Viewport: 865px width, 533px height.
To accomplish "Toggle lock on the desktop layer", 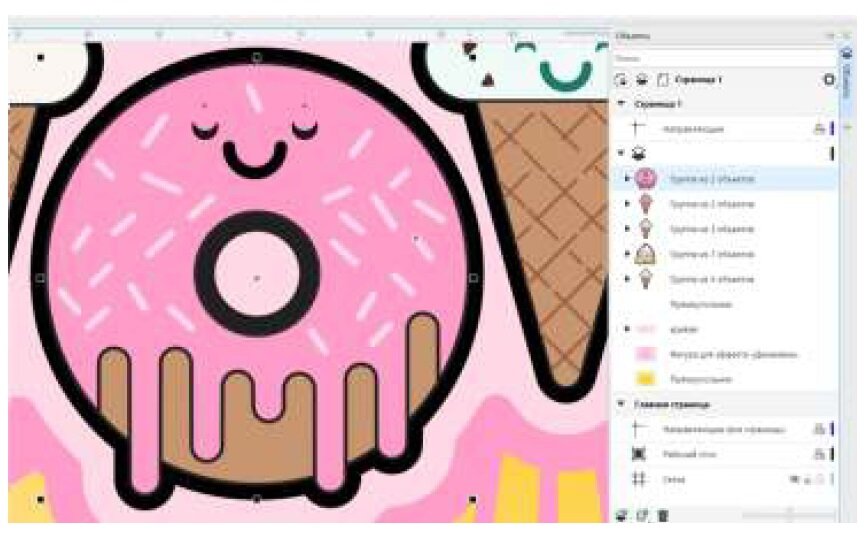I will (x=819, y=454).
